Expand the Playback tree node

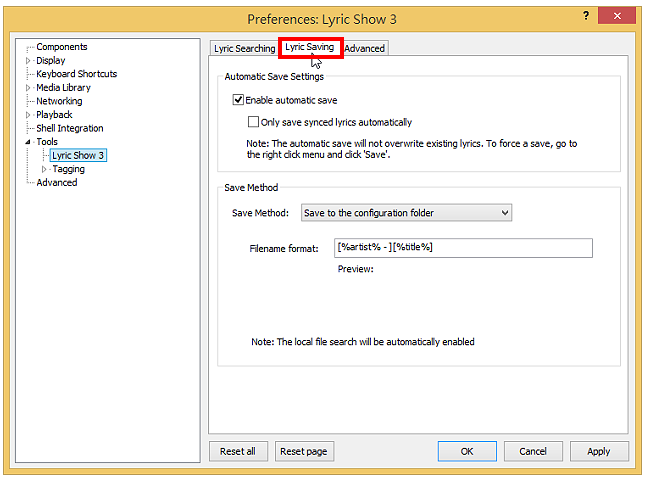tap(28, 115)
